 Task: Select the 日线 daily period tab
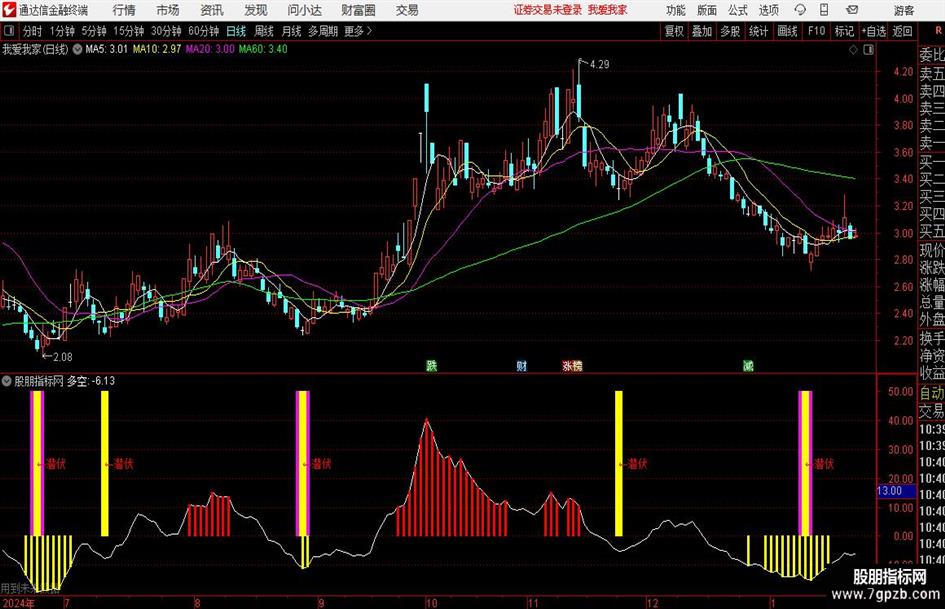point(236,31)
